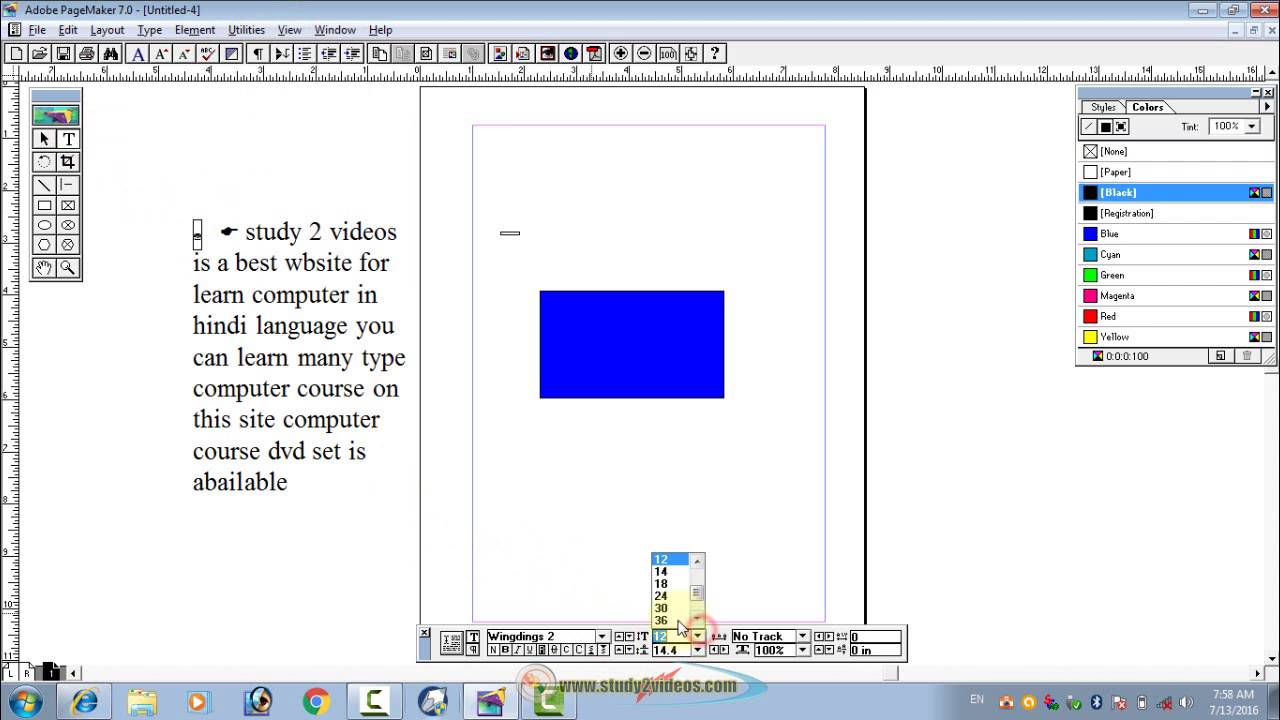Open the leading 14.4 dropdown
The height and width of the screenshot is (720, 1280).
tap(698, 650)
